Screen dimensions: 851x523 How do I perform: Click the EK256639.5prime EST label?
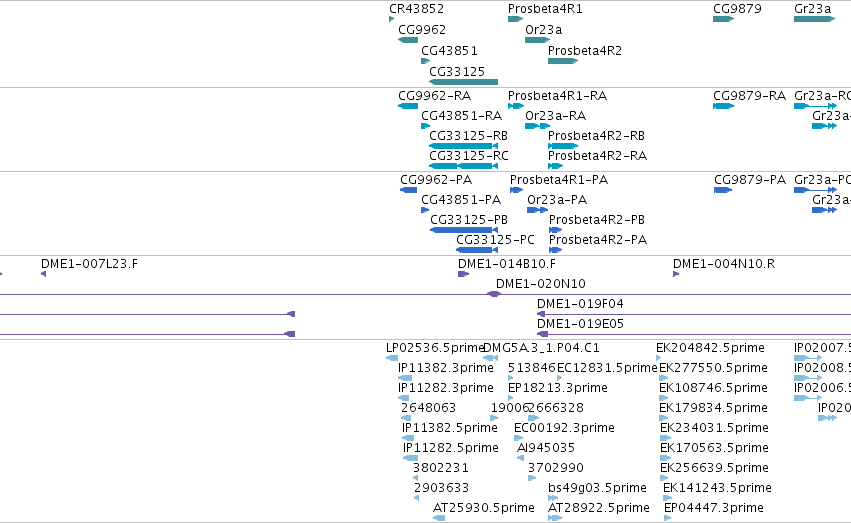(x=714, y=469)
